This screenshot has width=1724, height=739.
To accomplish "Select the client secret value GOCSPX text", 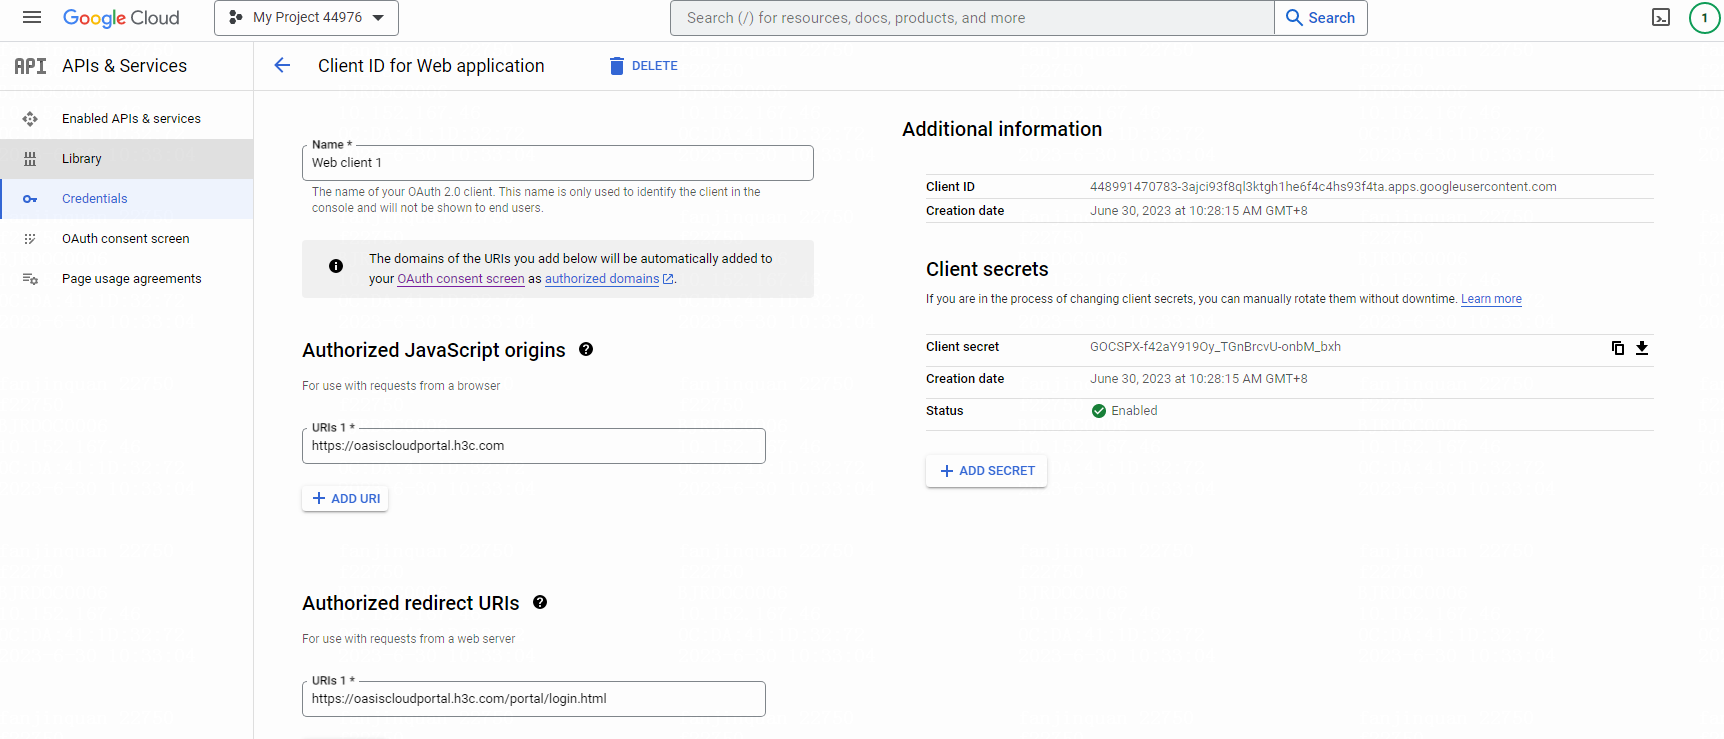I will pos(1215,347).
